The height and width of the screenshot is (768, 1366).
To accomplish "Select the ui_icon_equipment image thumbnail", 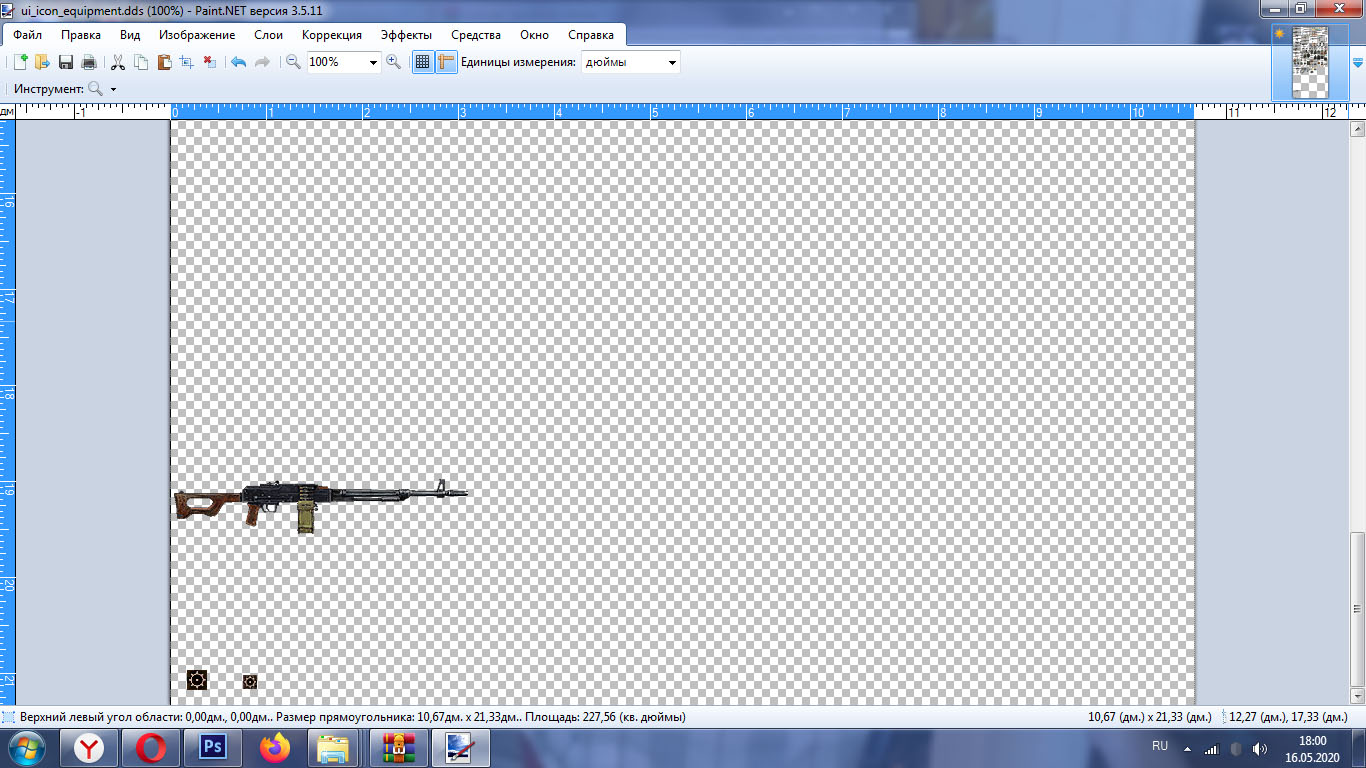I will [x=1310, y=62].
